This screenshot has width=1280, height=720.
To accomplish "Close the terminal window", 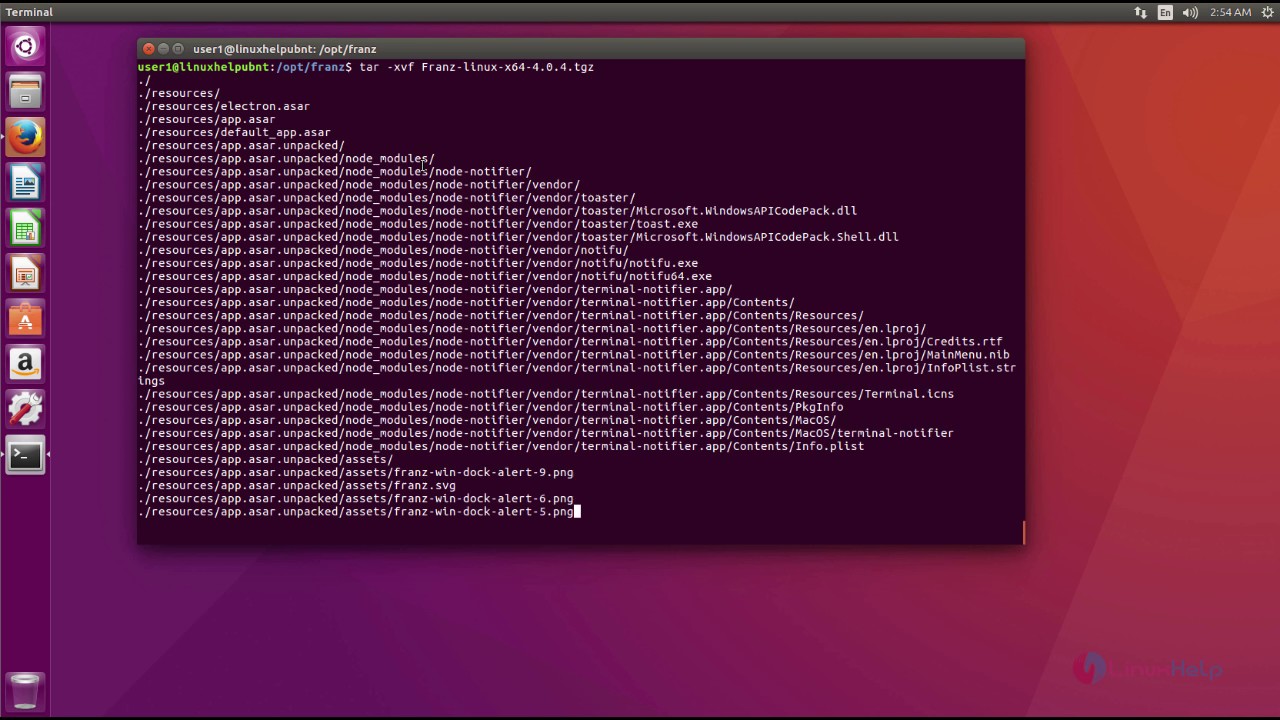I will pos(149,49).
